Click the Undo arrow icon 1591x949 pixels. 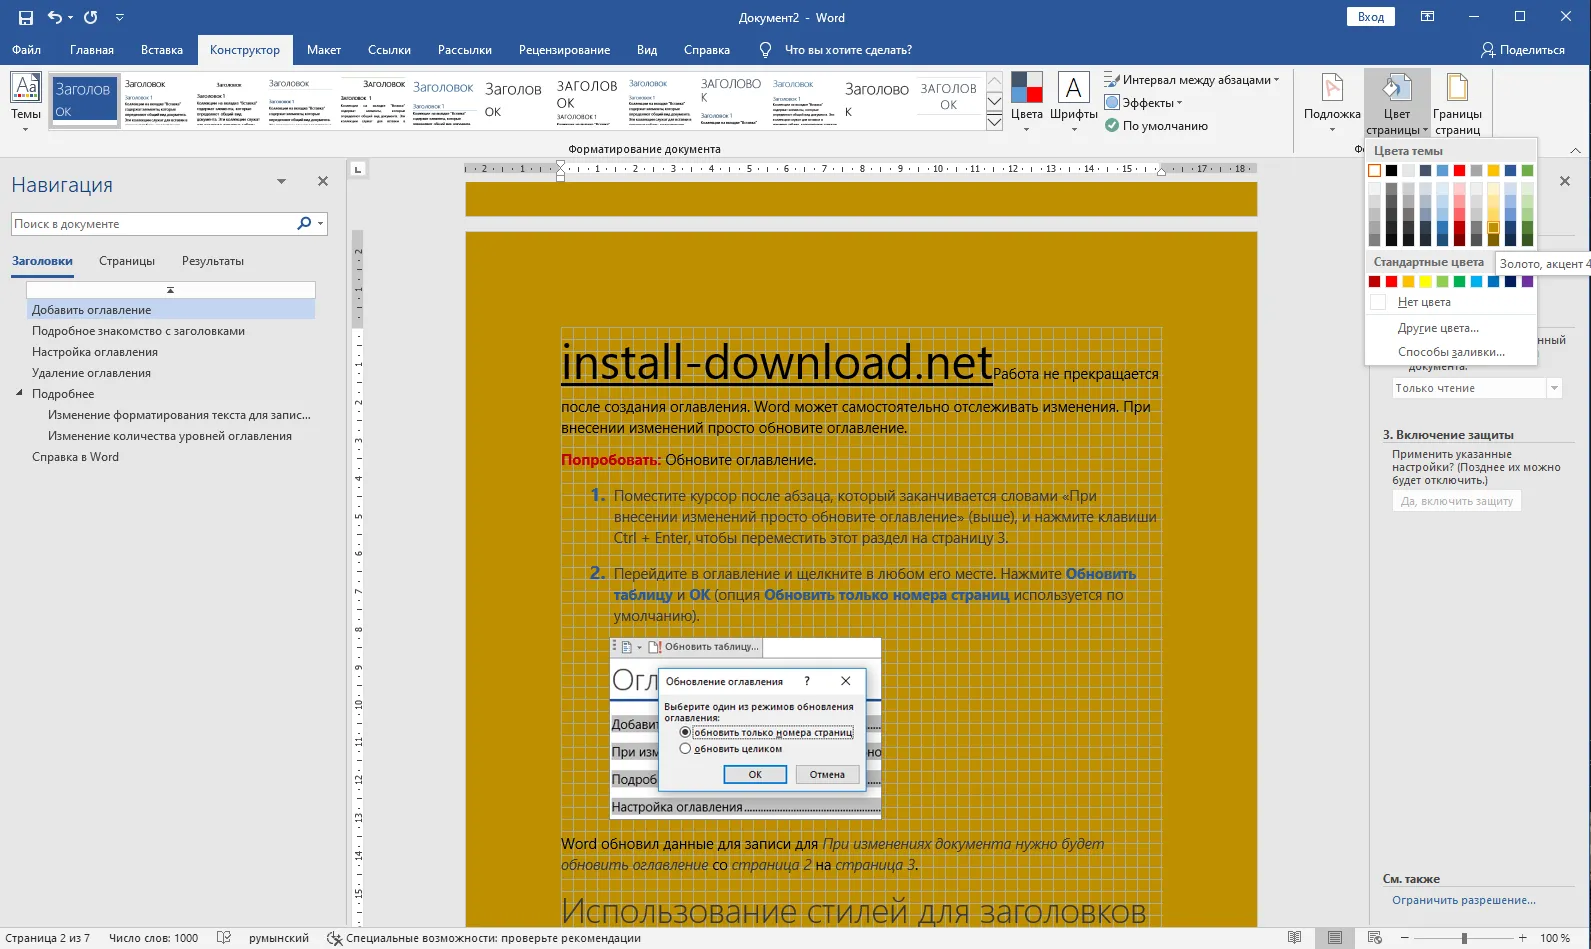55,17
